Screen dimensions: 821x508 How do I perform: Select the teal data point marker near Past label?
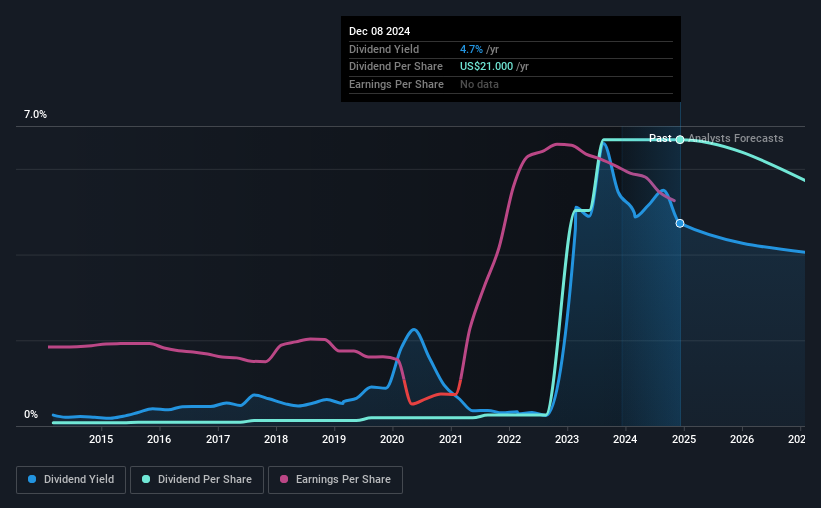point(680,139)
